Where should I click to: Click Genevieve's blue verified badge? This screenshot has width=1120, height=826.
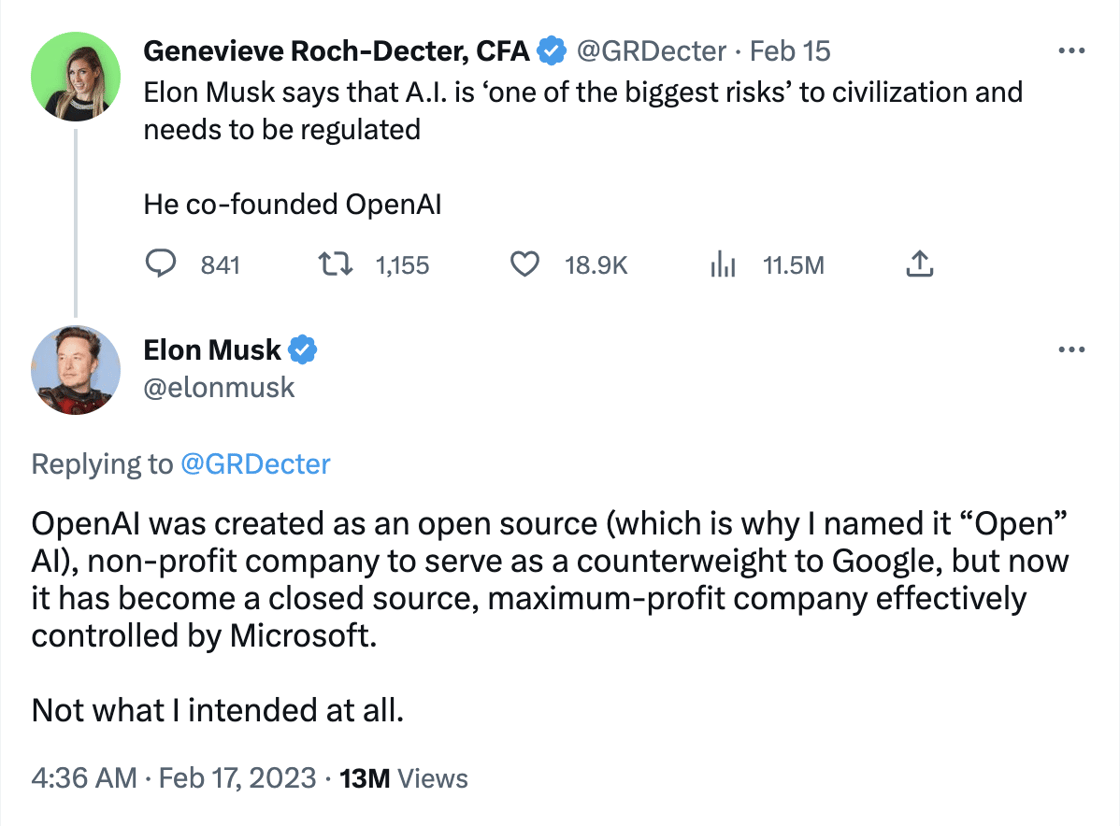(551, 51)
